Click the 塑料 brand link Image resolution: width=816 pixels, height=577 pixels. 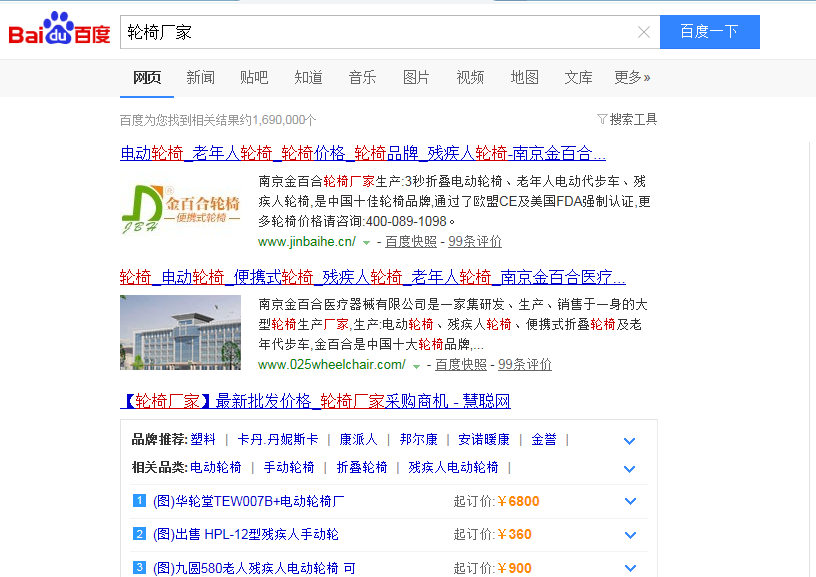203,440
